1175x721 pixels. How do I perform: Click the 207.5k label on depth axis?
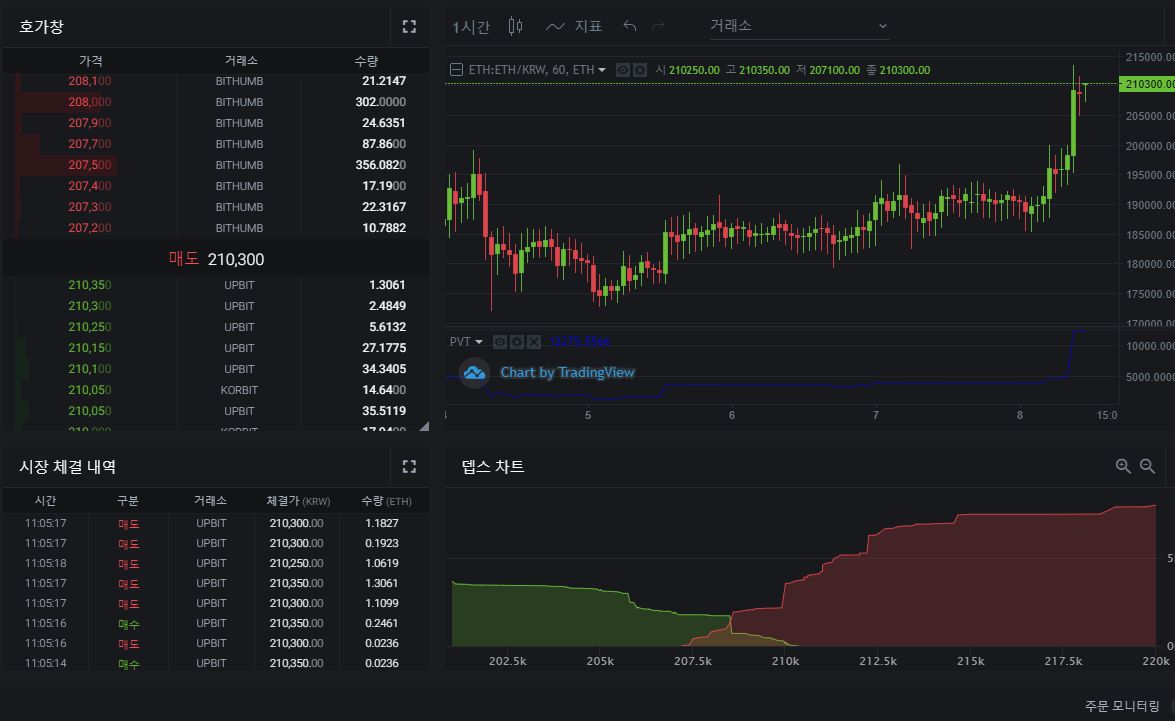[x=692, y=661]
